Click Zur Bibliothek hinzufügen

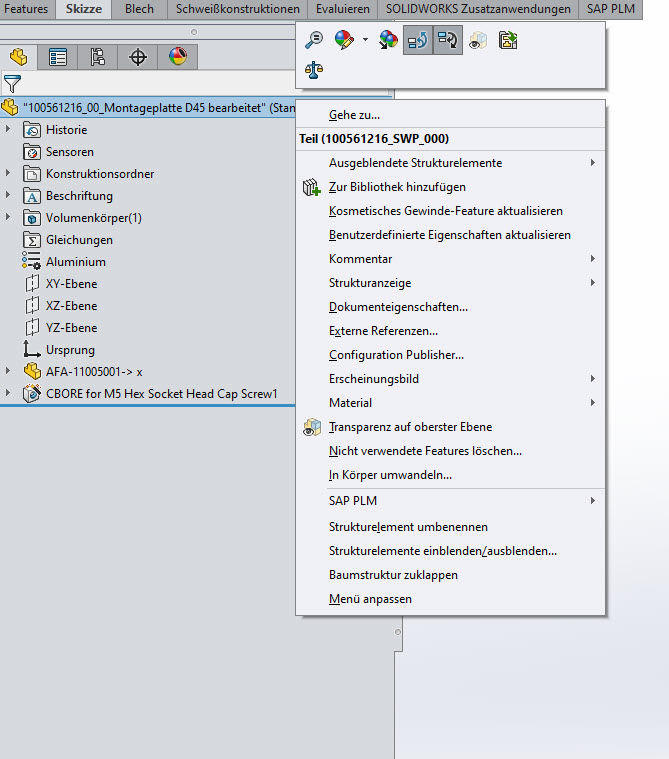[x=450, y=187]
